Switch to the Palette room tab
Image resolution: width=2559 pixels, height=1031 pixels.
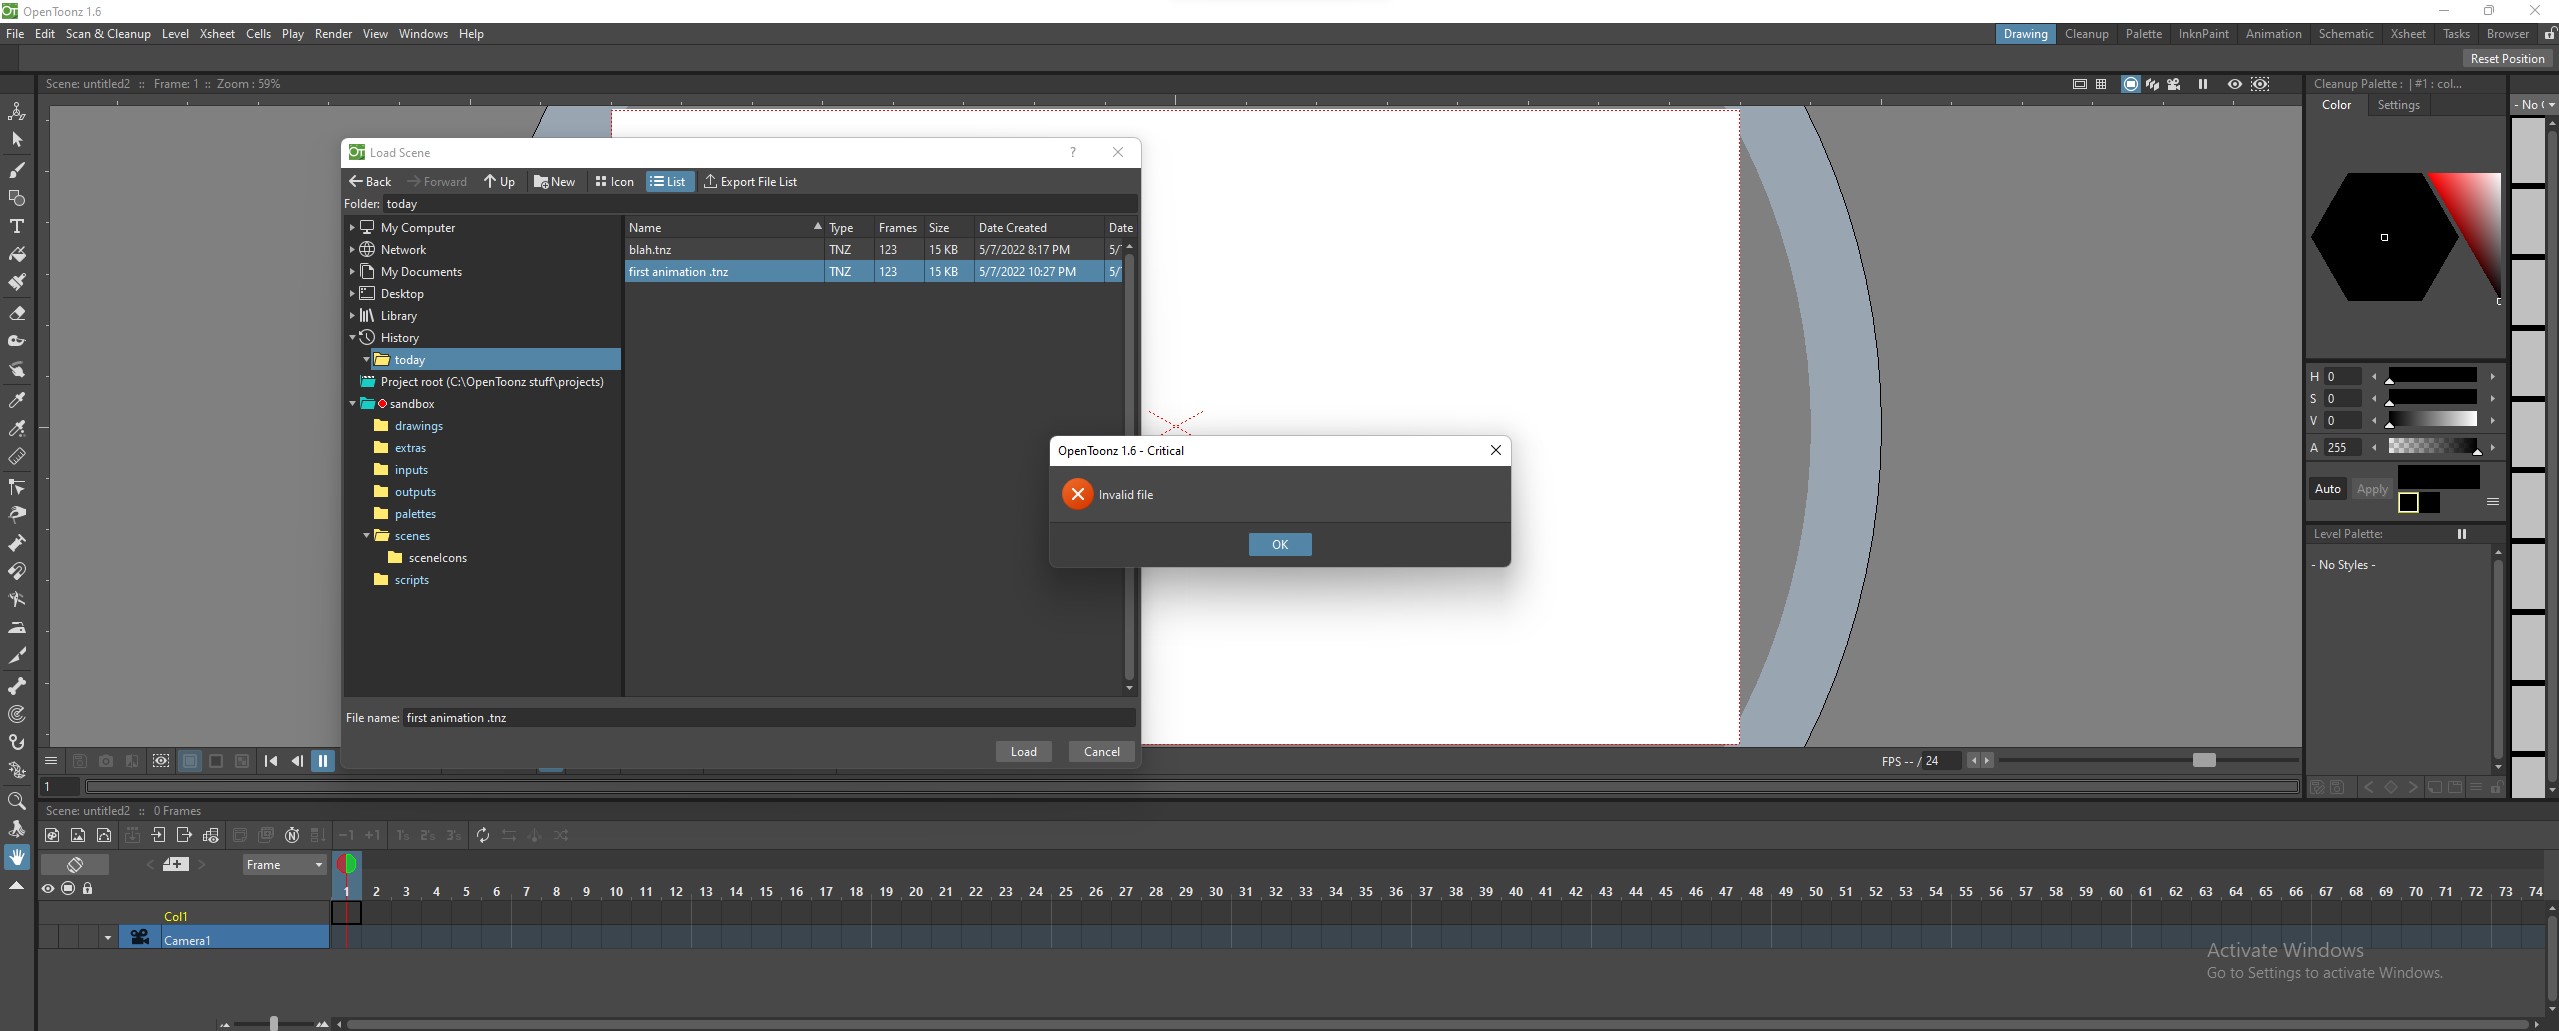2143,33
